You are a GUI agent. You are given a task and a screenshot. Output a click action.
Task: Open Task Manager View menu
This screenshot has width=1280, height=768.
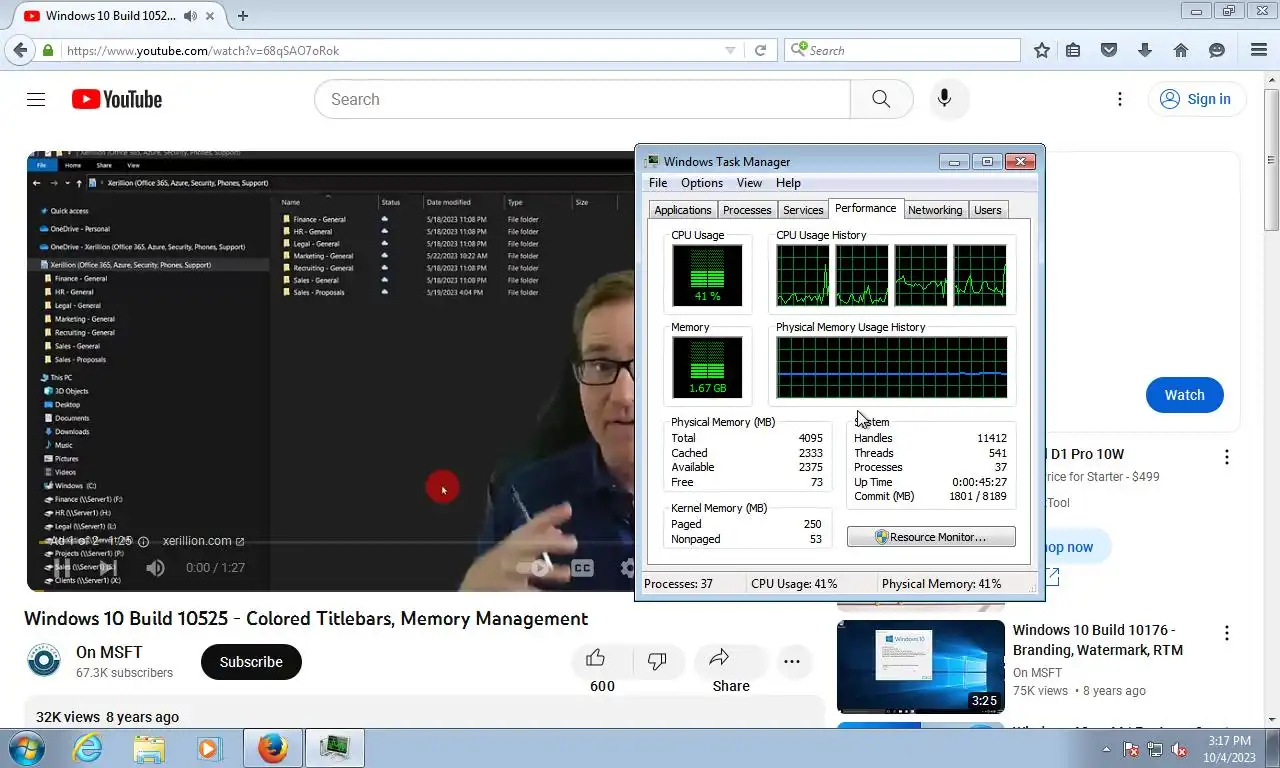tap(749, 183)
